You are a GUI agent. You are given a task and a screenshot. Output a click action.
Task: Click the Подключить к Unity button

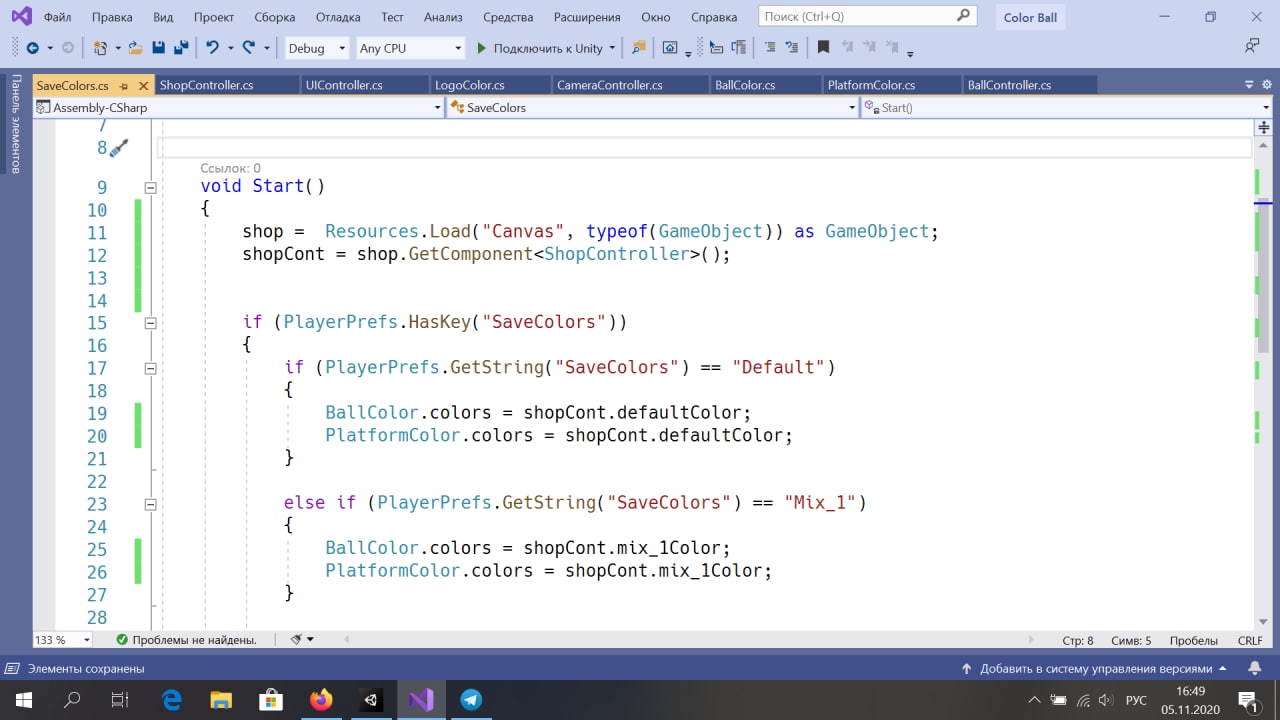point(539,48)
